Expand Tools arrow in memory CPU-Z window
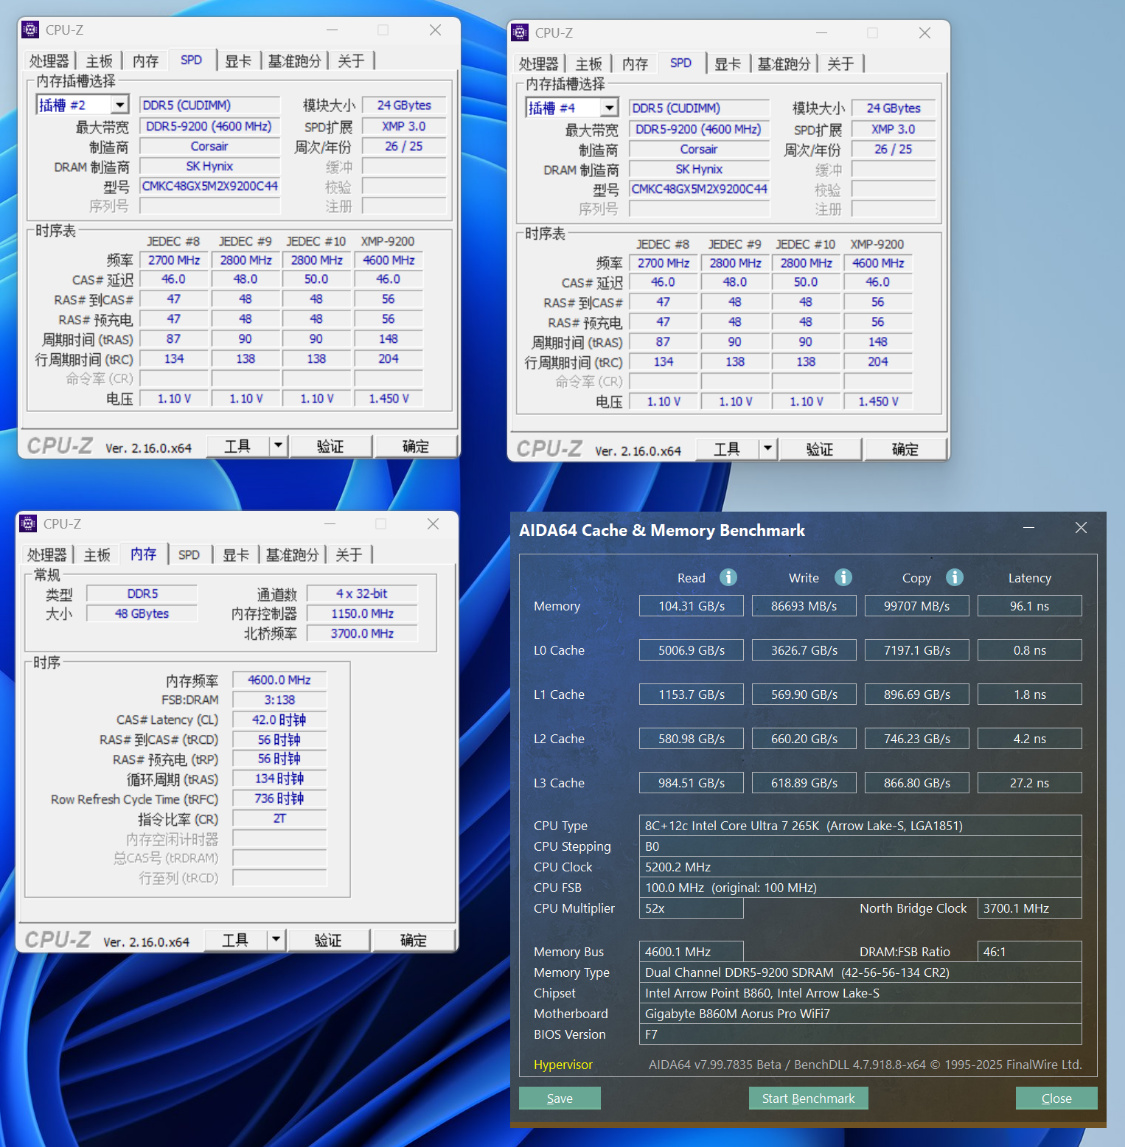Screen dimensions: 1125x1147 [276, 940]
